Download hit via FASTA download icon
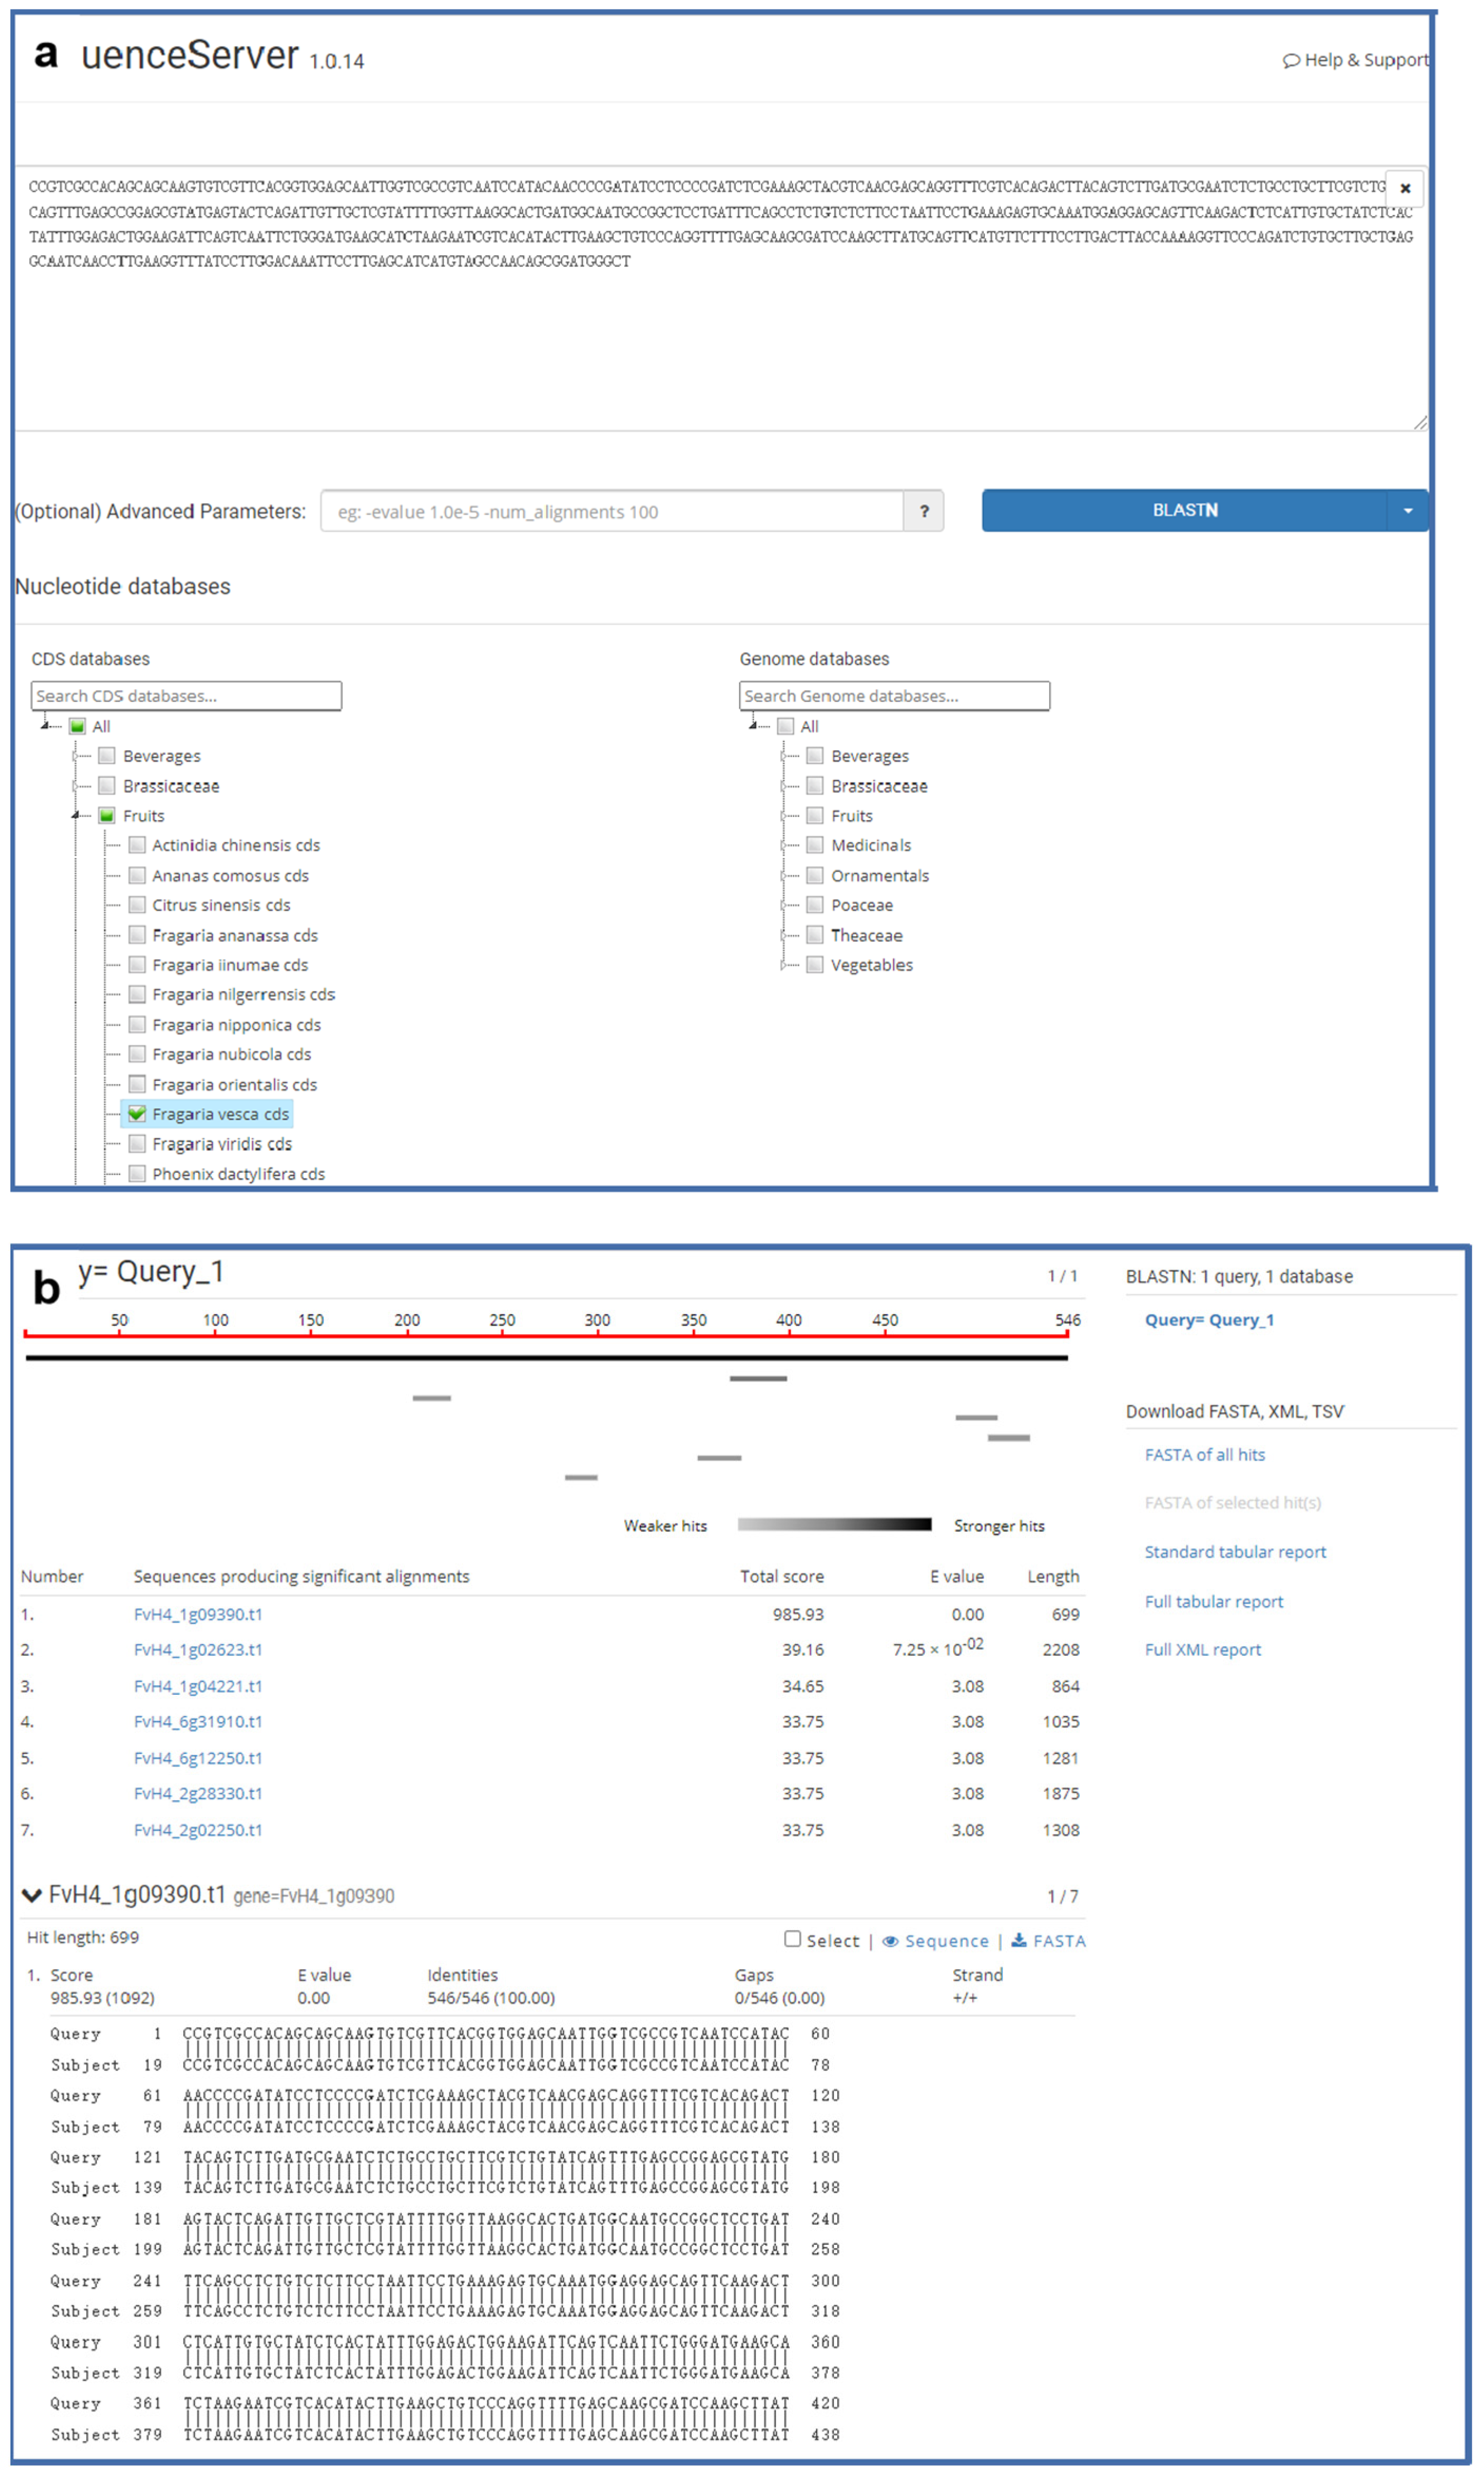1484x2480 pixels. tap(1018, 1940)
